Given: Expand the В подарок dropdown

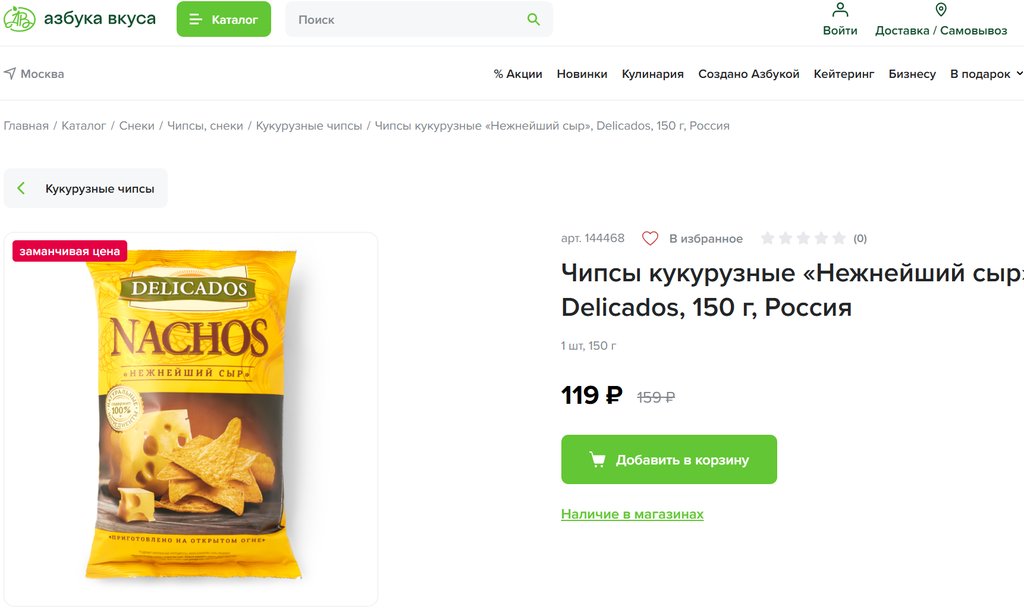Looking at the screenshot, I should pos(1018,74).
